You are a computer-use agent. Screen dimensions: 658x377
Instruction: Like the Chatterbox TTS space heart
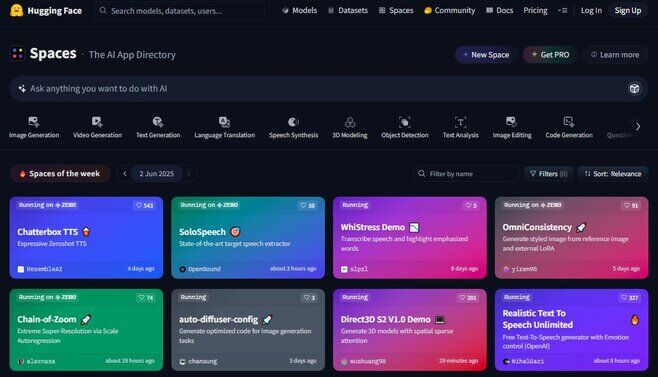pos(139,205)
